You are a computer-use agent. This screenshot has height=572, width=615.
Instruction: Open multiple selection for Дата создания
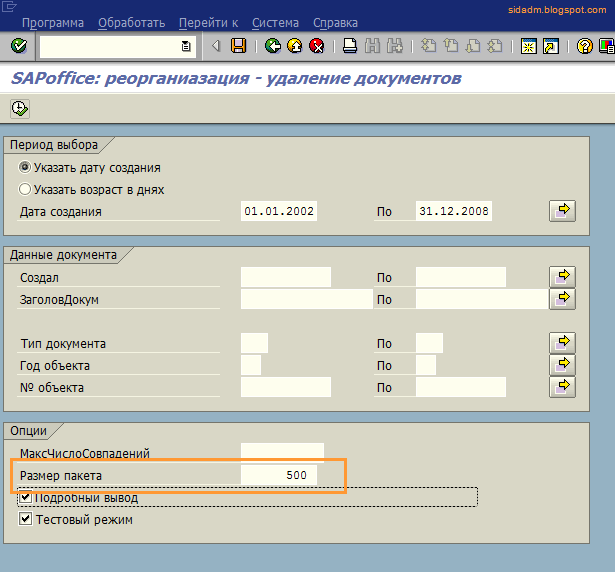point(562,211)
